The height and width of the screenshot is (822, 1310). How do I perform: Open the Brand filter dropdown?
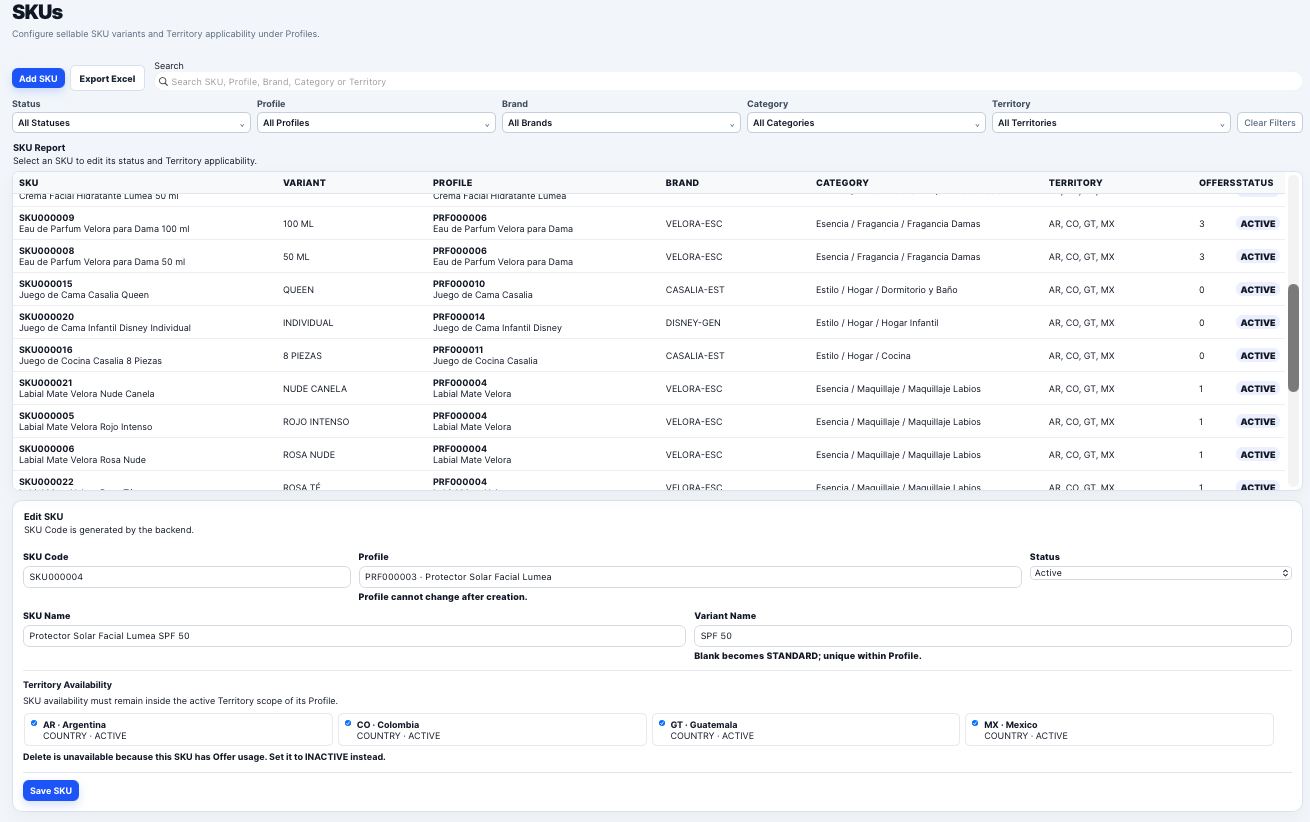point(621,123)
